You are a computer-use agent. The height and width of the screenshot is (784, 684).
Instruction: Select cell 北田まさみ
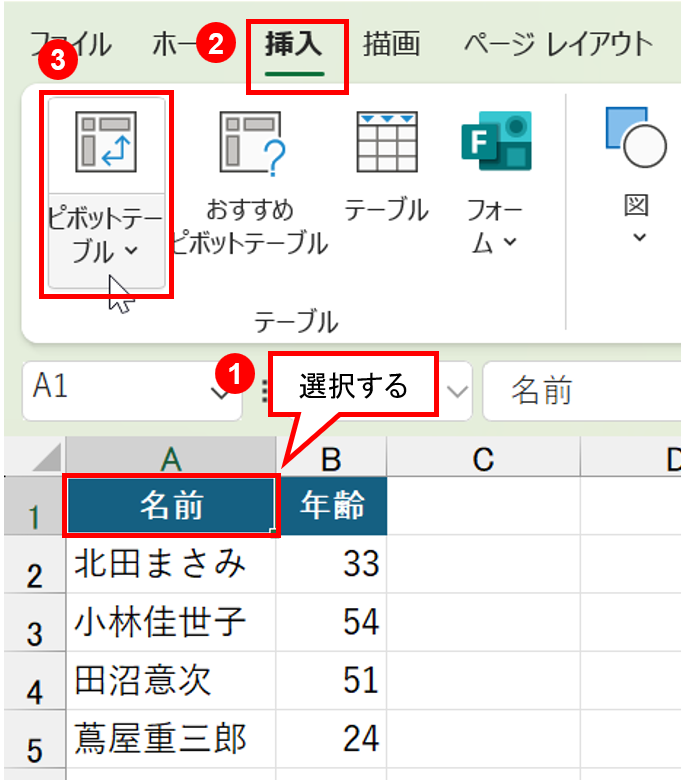(x=171, y=564)
